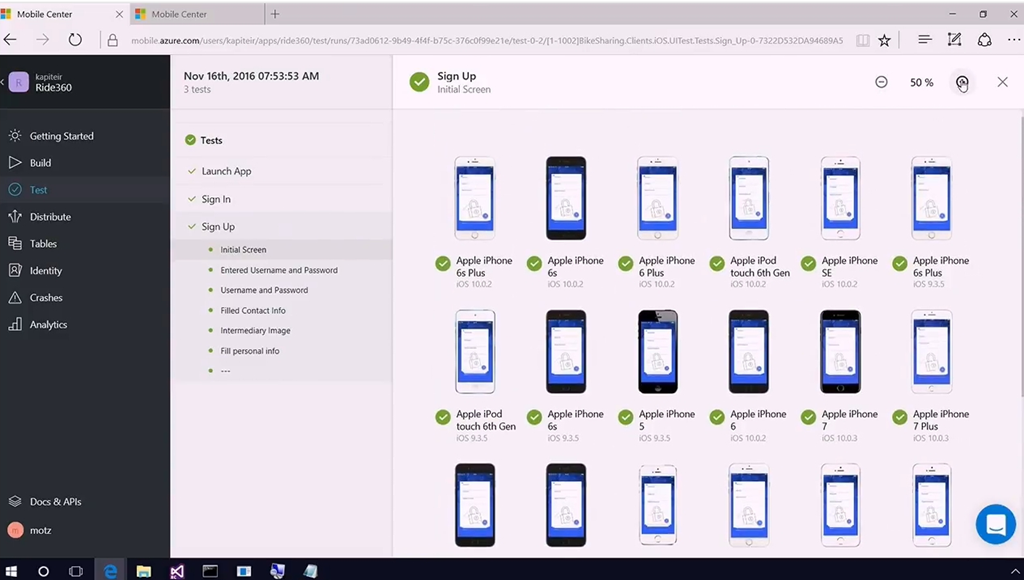The image size is (1024, 580).
Task: Click the Edge icon in Windows taskbar
Action: pos(110,571)
